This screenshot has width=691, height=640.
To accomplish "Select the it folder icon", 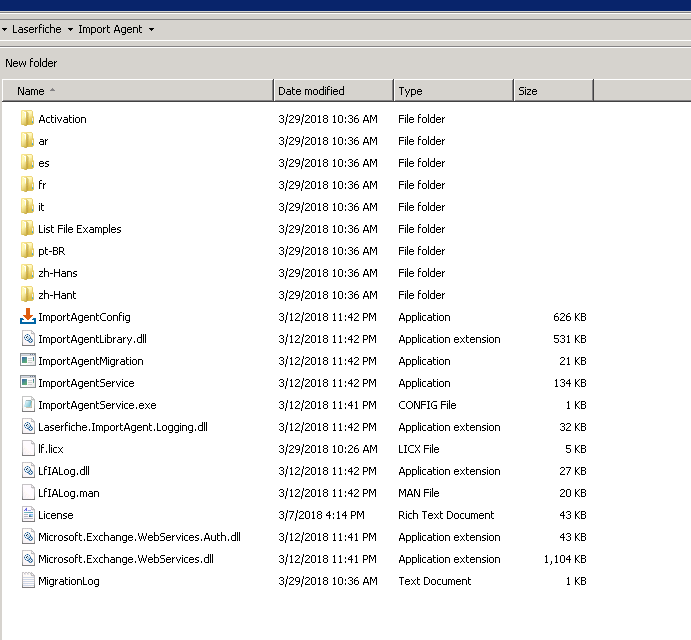I will (27, 207).
